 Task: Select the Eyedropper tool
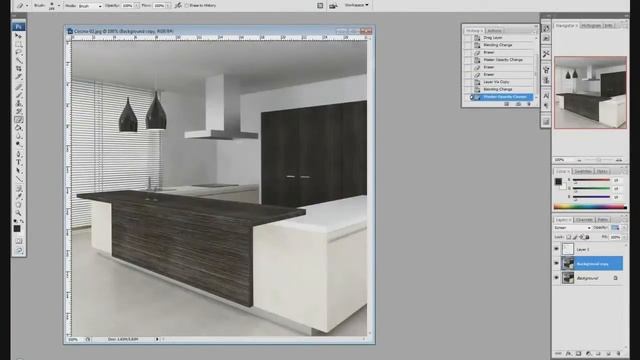click(18, 197)
